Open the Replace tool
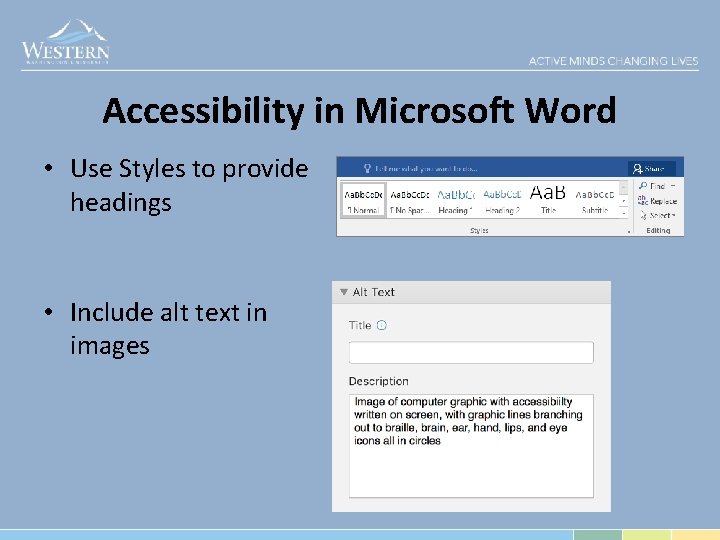Image resolution: width=720 pixels, height=540 pixels. tap(658, 201)
